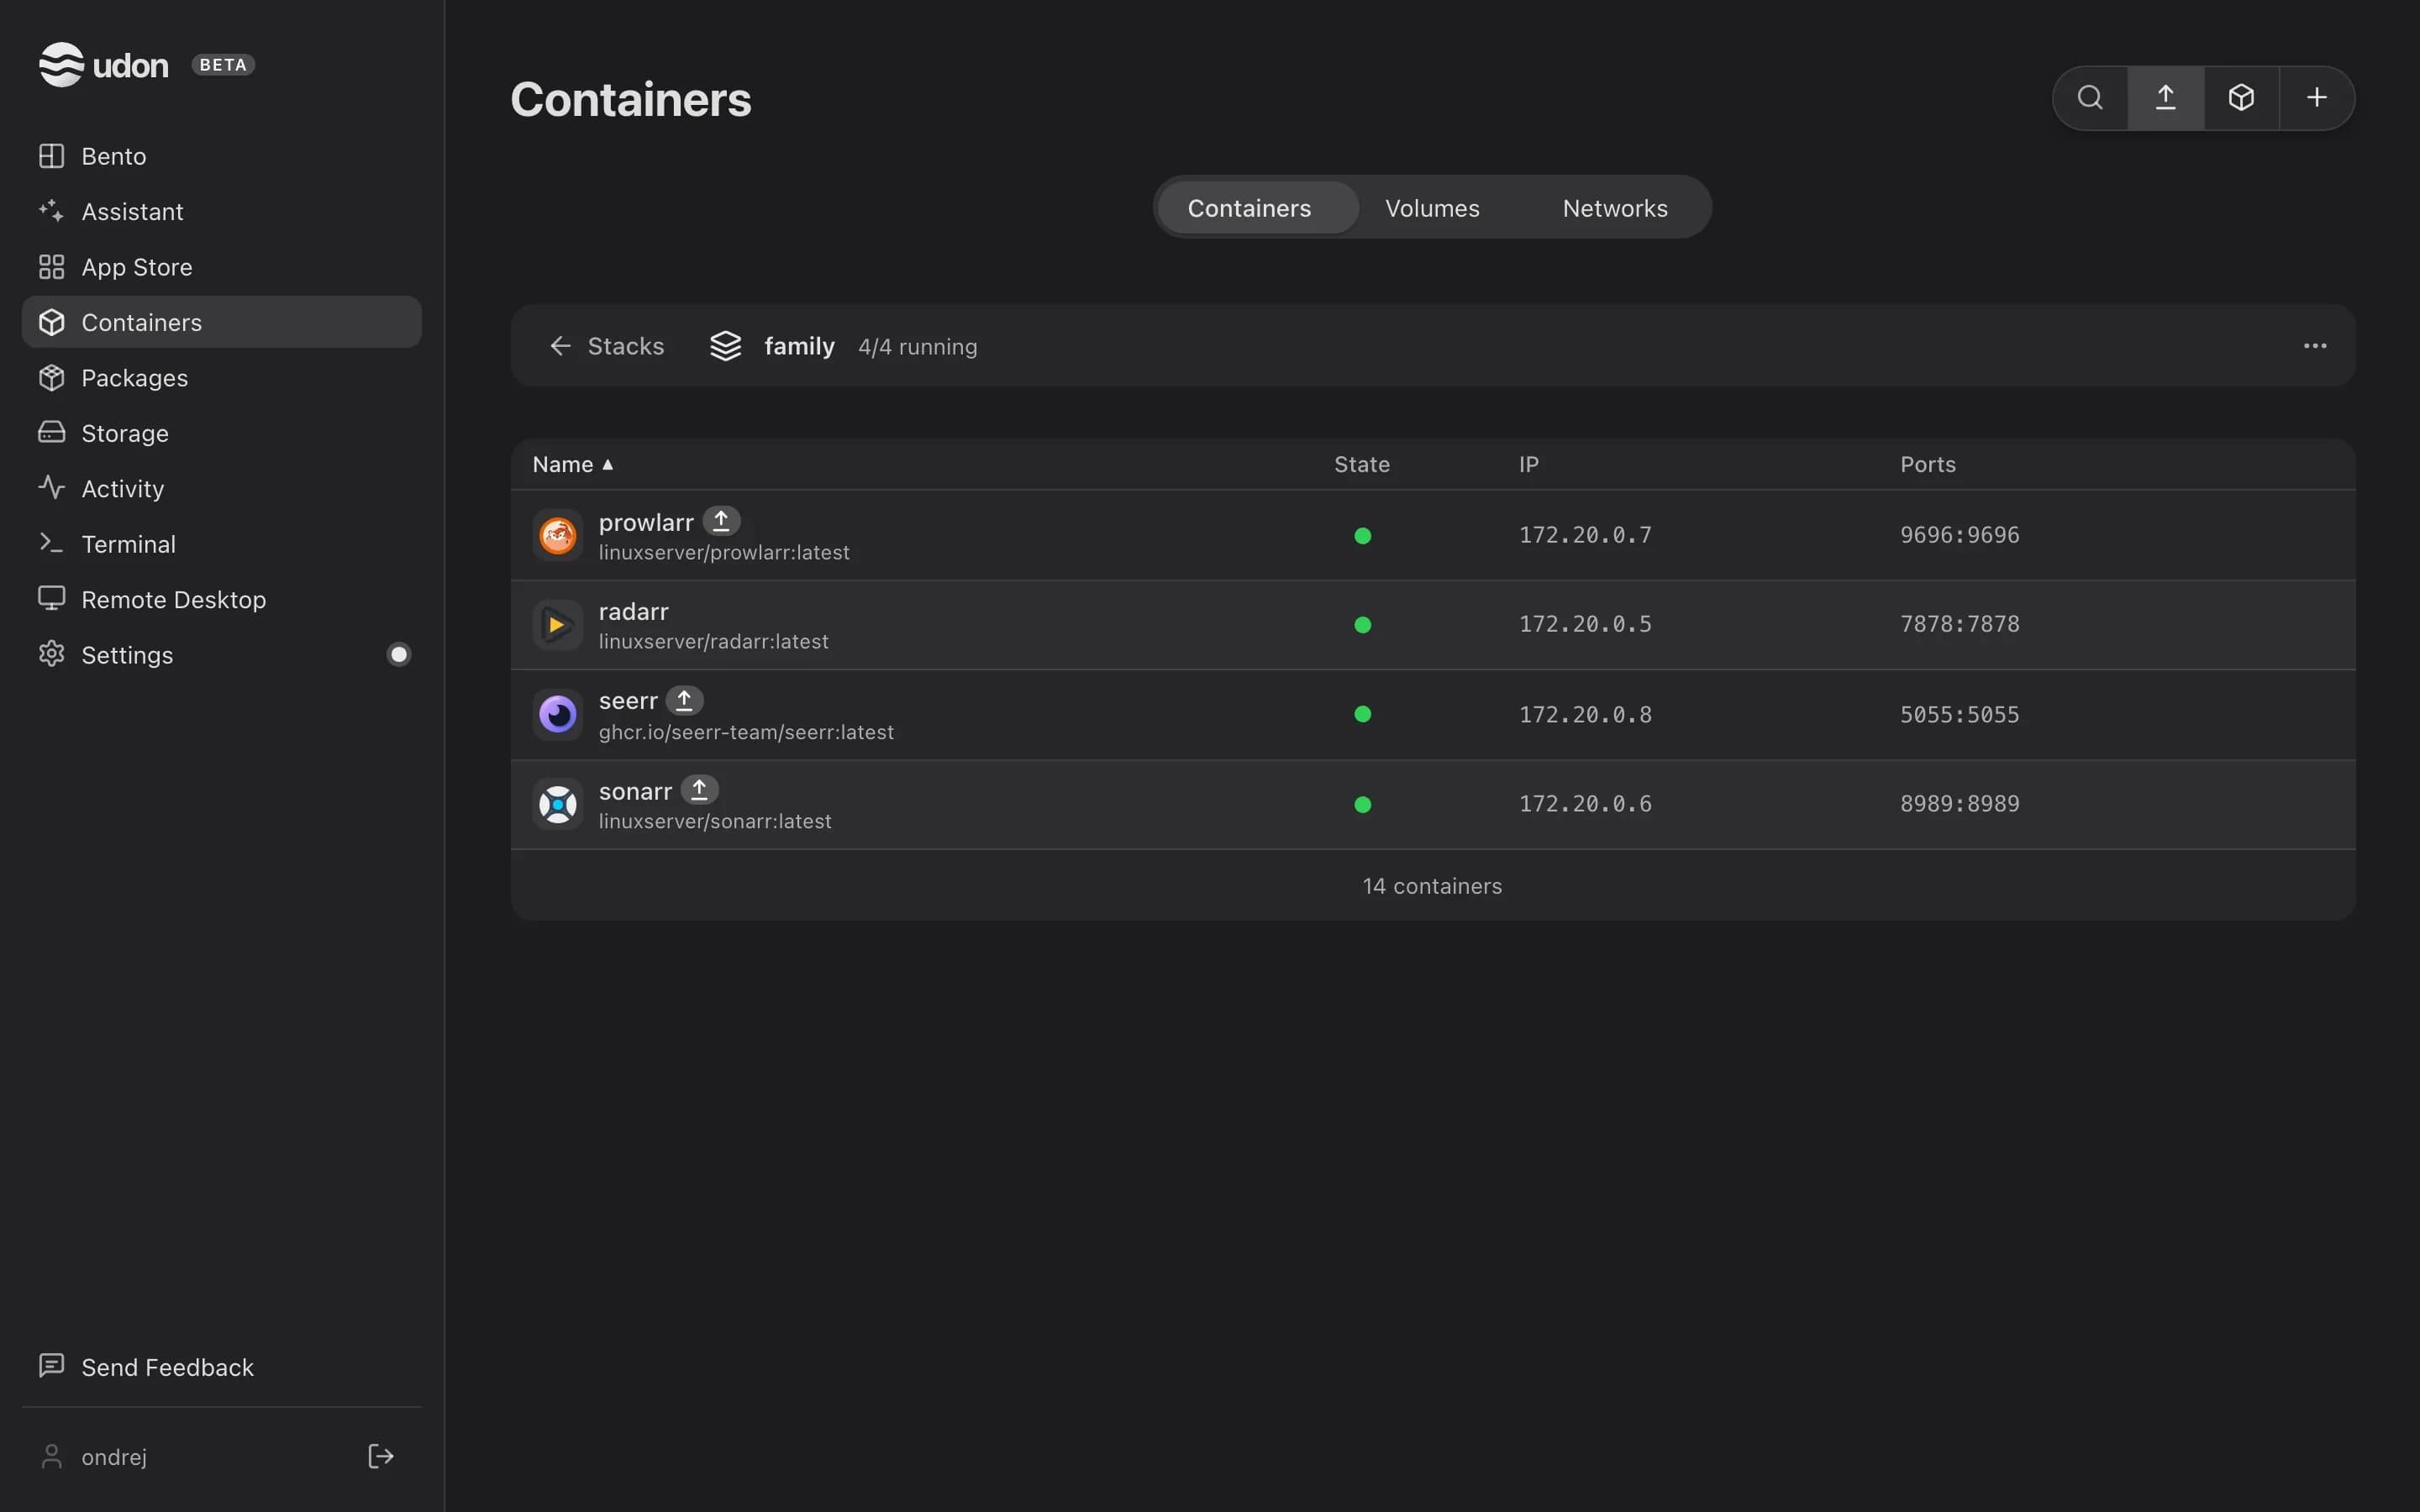The width and height of the screenshot is (2420, 1512).
Task: Click the Ports column header
Action: [x=1928, y=464]
